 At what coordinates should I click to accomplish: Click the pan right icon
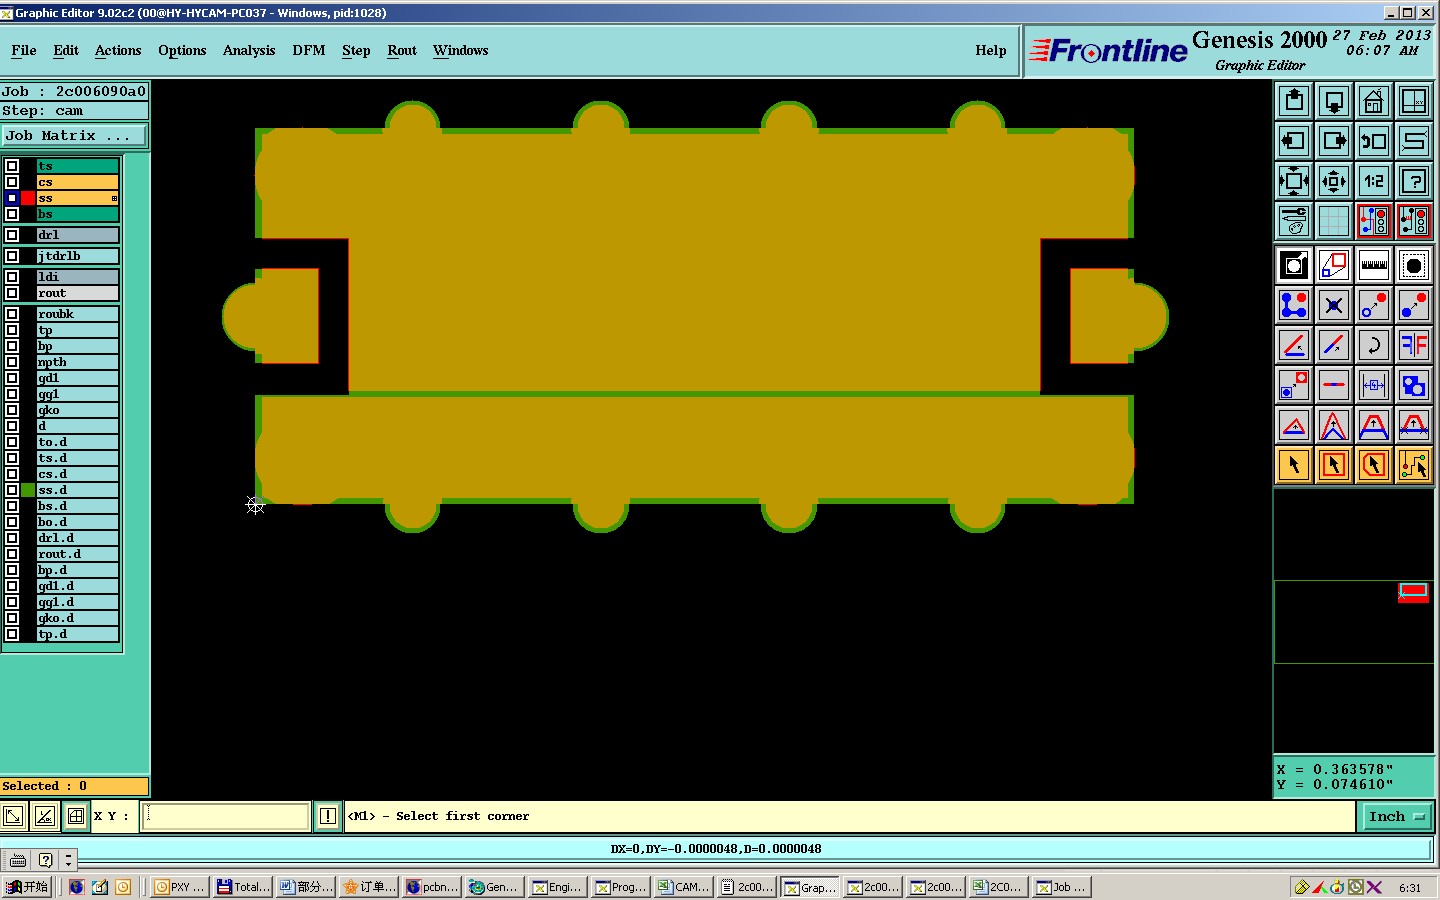pos(1334,141)
